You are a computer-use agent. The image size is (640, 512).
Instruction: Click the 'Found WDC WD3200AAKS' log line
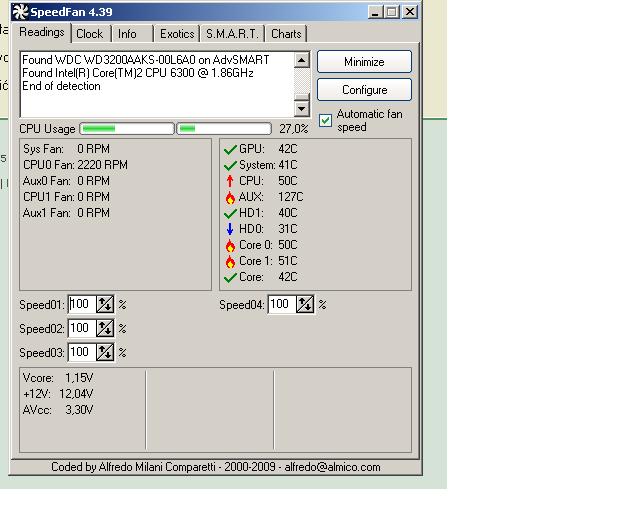click(146, 60)
